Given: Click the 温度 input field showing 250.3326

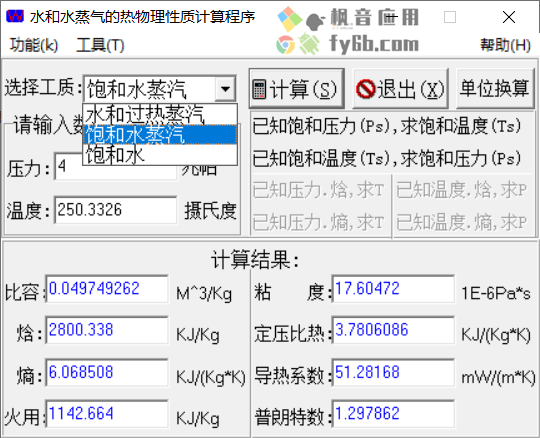Looking at the screenshot, I should [x=116, y=210].
